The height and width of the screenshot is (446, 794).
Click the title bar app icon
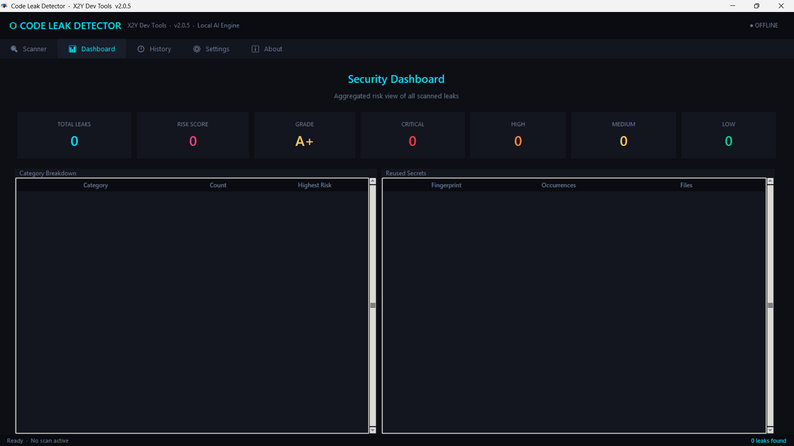click(x=5, y=6)
